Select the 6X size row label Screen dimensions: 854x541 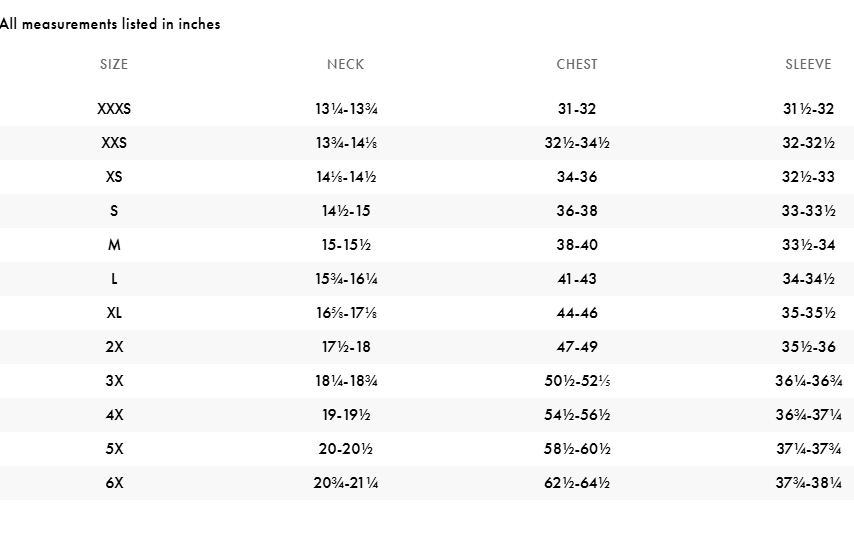click(x=114, y=483)
